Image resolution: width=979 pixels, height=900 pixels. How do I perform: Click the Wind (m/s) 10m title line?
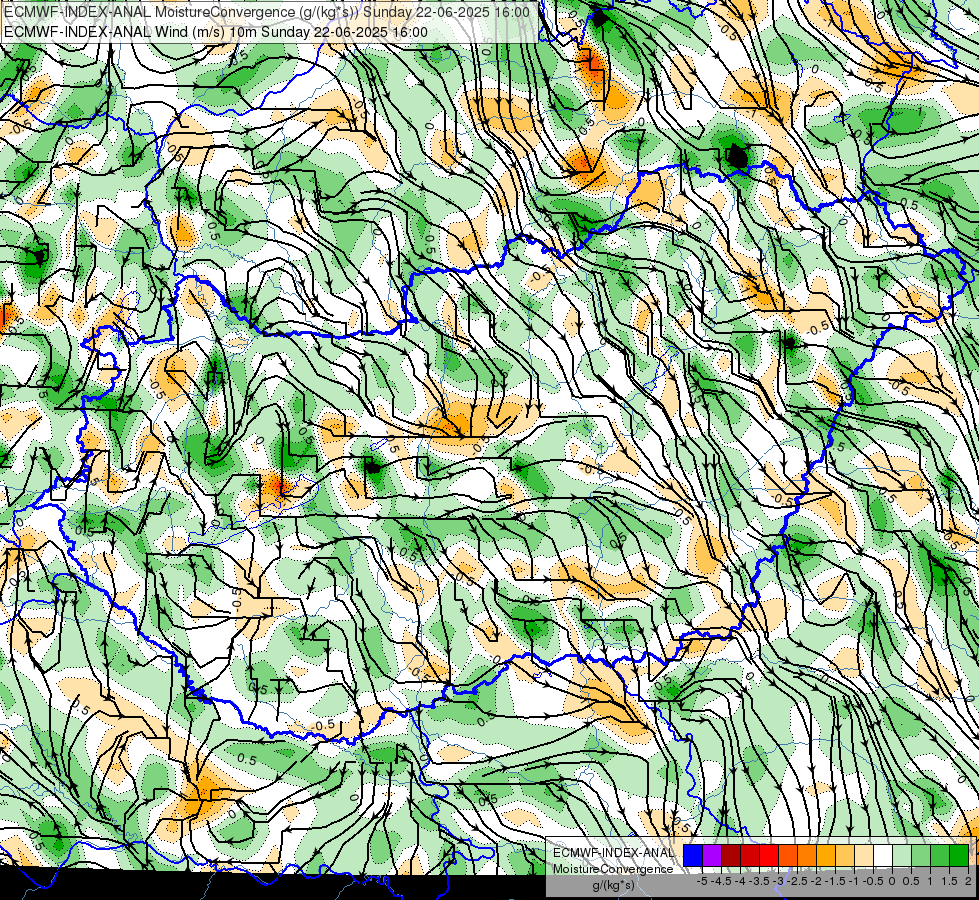tap(216, 32)
